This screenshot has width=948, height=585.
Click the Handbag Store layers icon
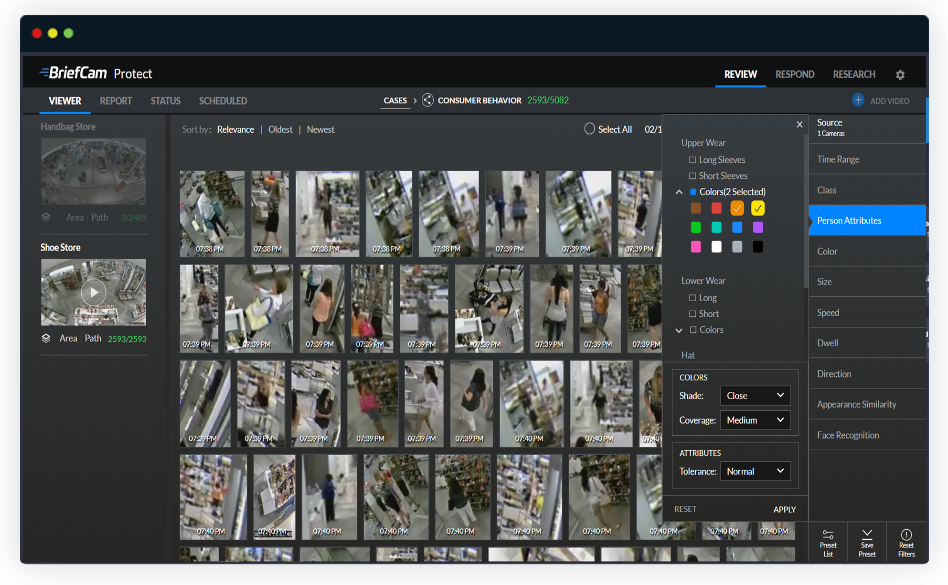coord(46,217)
